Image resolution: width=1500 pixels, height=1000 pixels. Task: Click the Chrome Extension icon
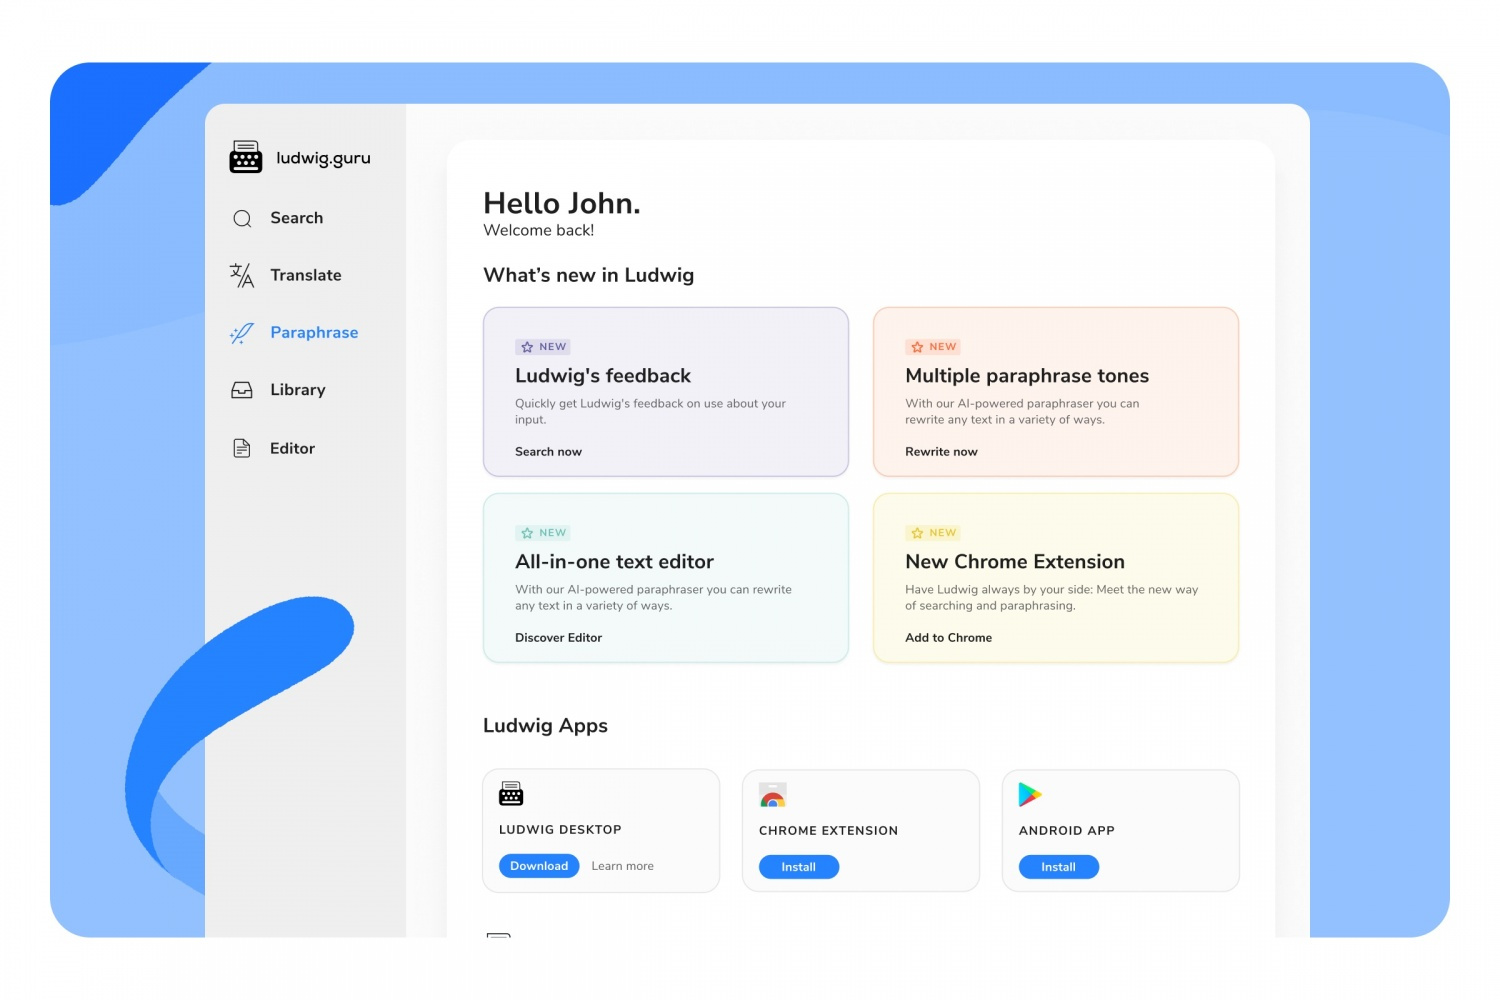(772, 795)
